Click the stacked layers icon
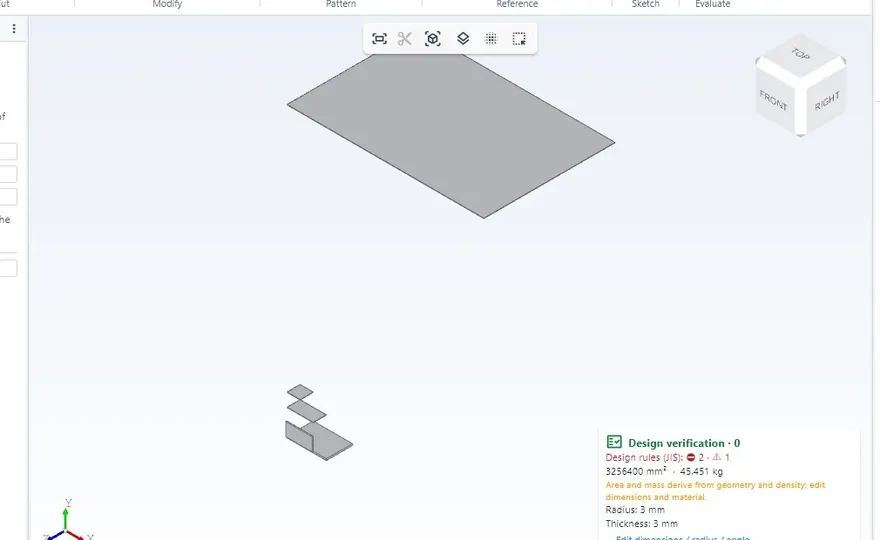Screen dimensions: 880x540 pos(463,39)
